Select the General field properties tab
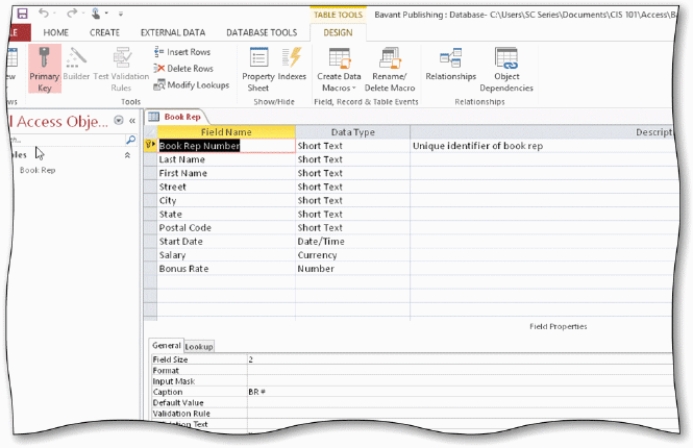The height and width of the screenshot is (448, 693). pyautogui.click(x=166, y=345)
